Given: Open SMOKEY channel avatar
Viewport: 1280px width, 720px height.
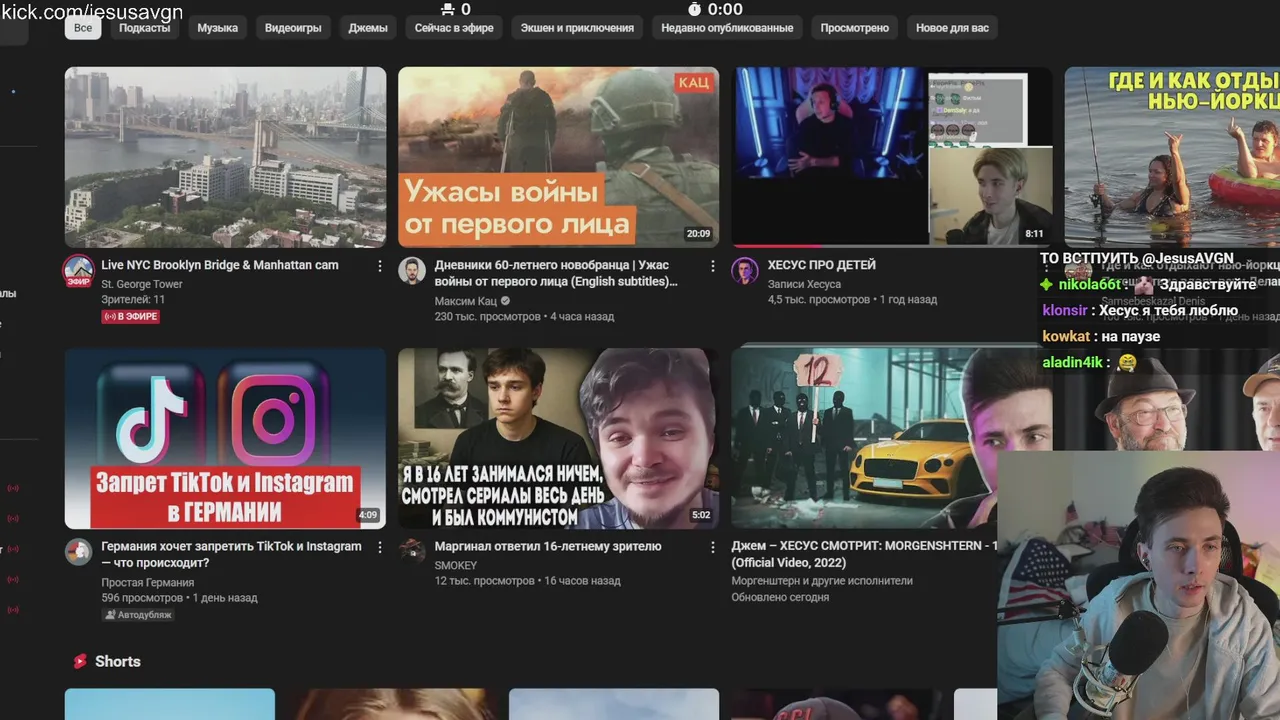Looking at the screenshot, I should tap(411, 551).
